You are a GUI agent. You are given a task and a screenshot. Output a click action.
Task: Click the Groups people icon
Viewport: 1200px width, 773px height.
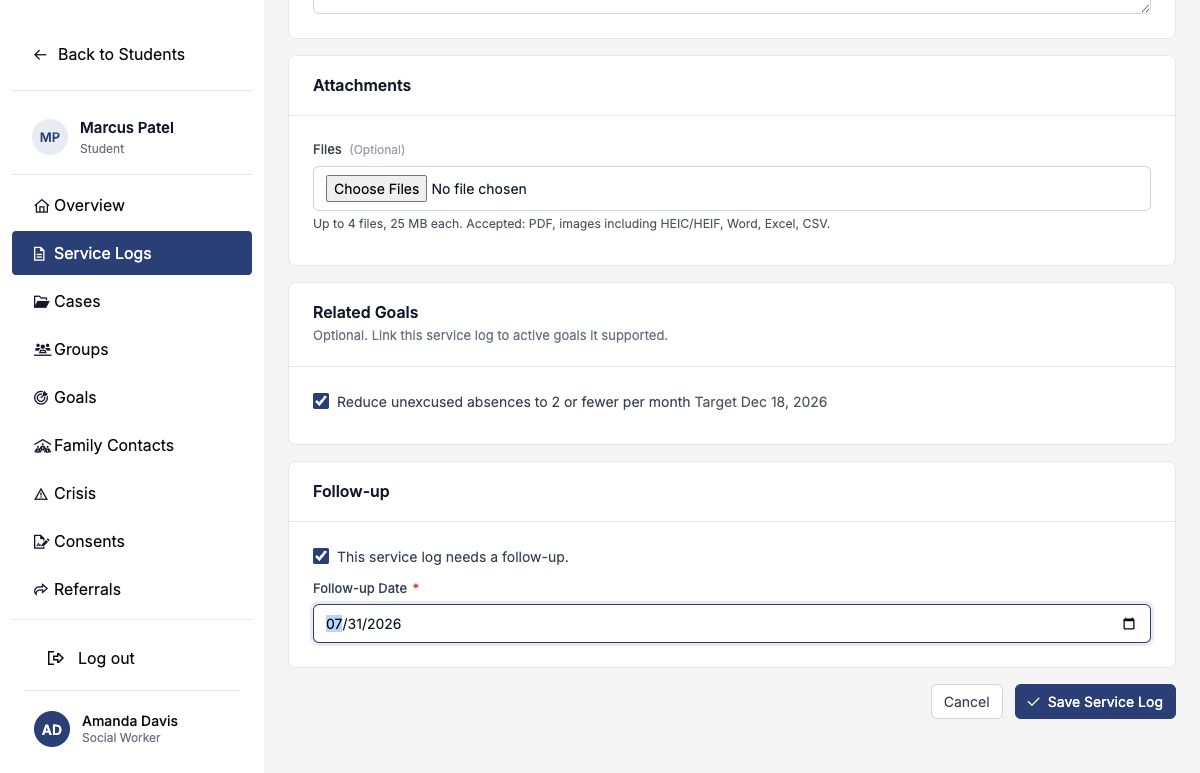[42, 350]
